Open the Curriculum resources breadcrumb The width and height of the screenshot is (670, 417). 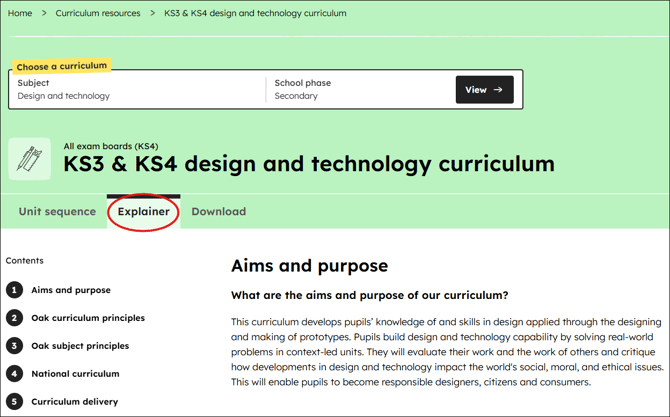coord(98,13)
